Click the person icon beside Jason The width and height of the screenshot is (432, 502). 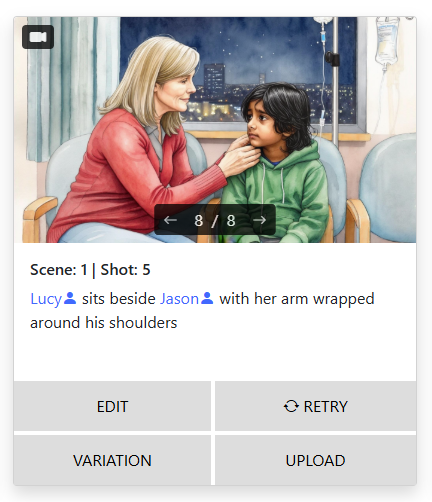207,298
